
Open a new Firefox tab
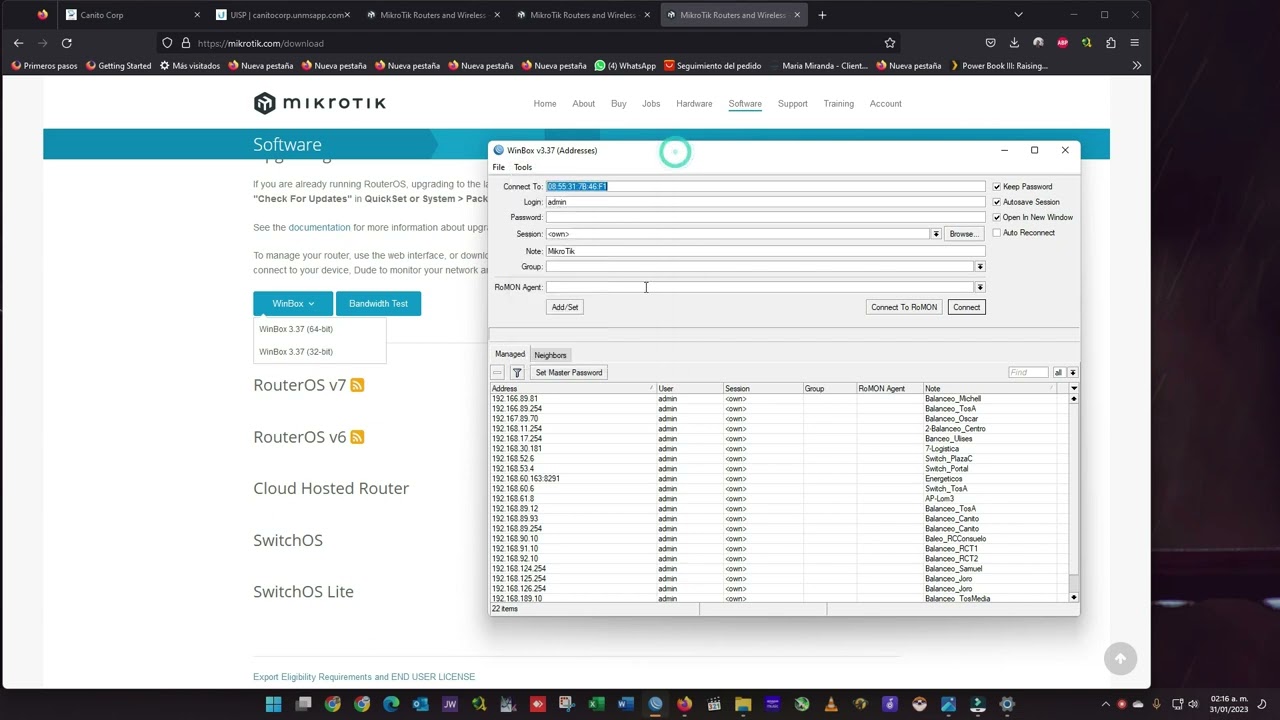point(822,15)
